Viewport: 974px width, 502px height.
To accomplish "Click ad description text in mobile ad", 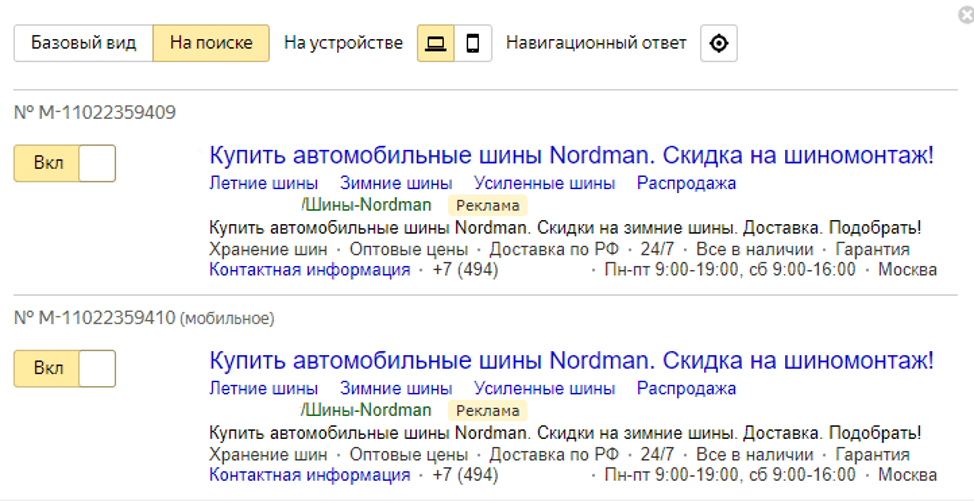I will [565, 432].
